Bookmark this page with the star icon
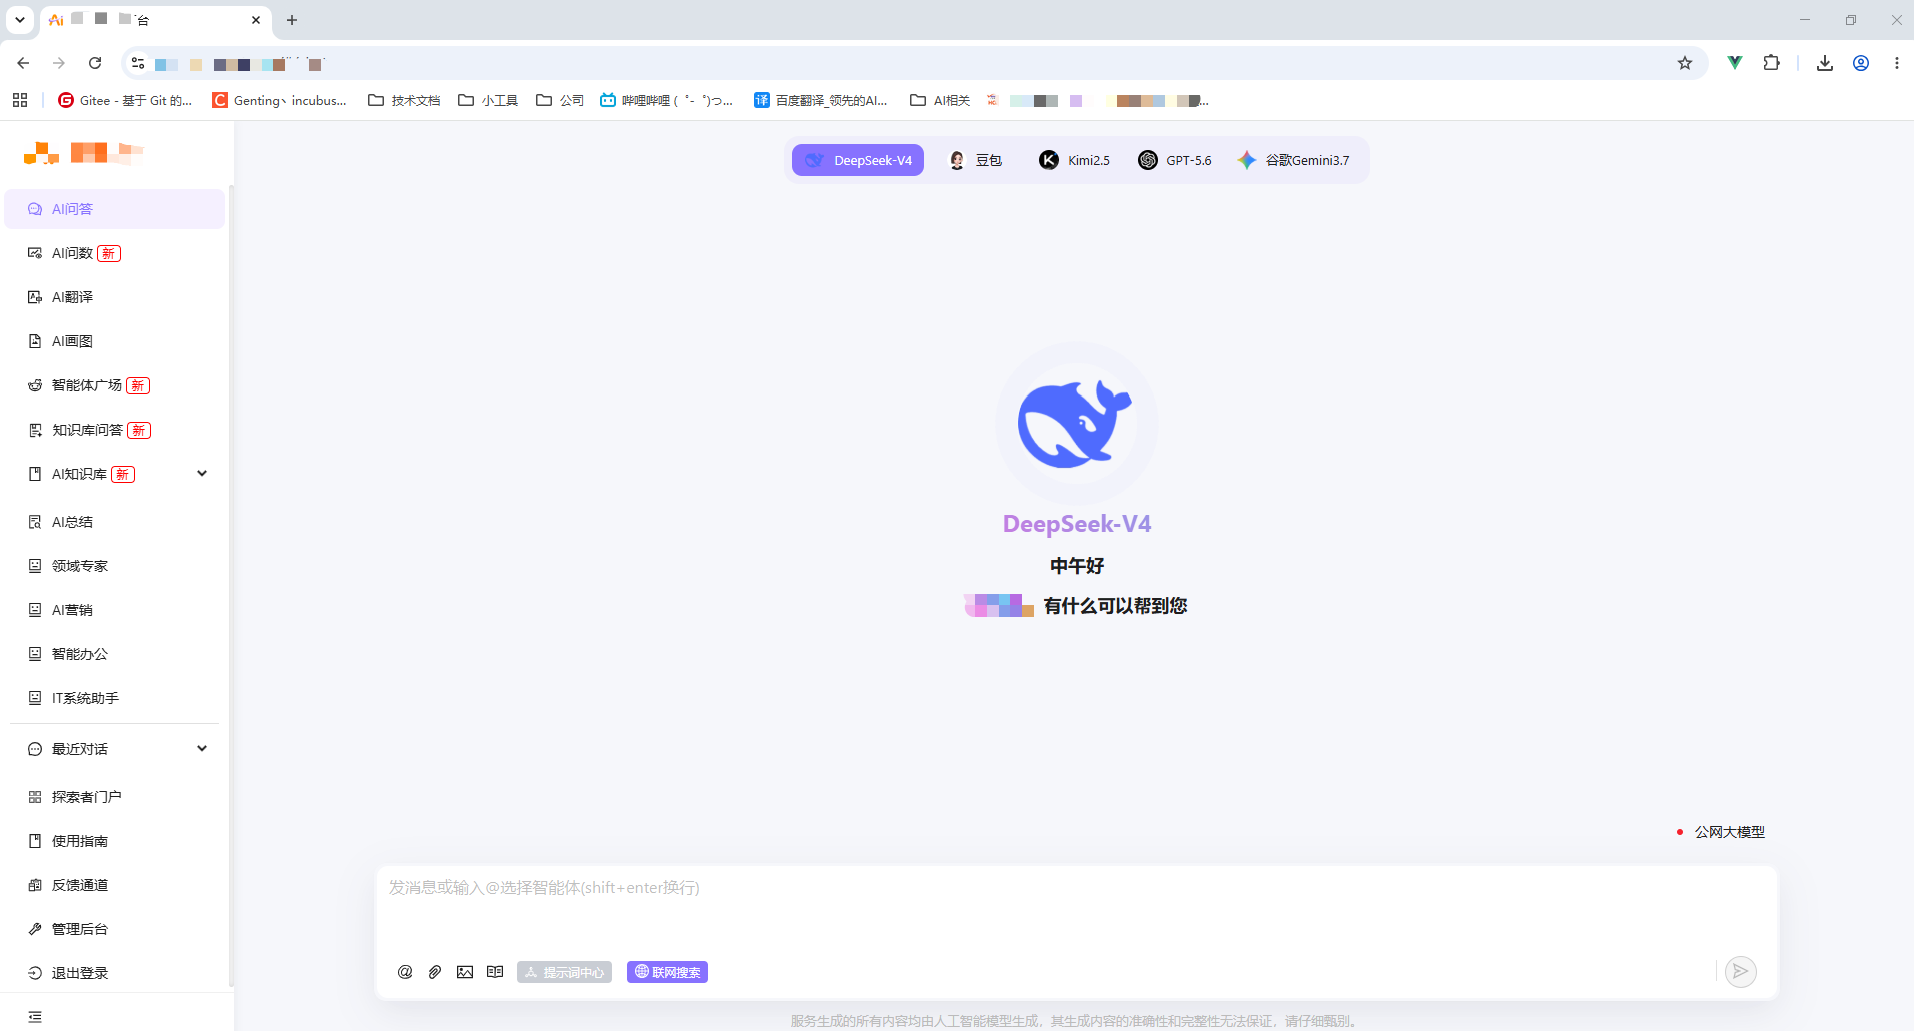Viewport: 1914px width, 1031px height. pyautogui.click(x=1685, y=63)
